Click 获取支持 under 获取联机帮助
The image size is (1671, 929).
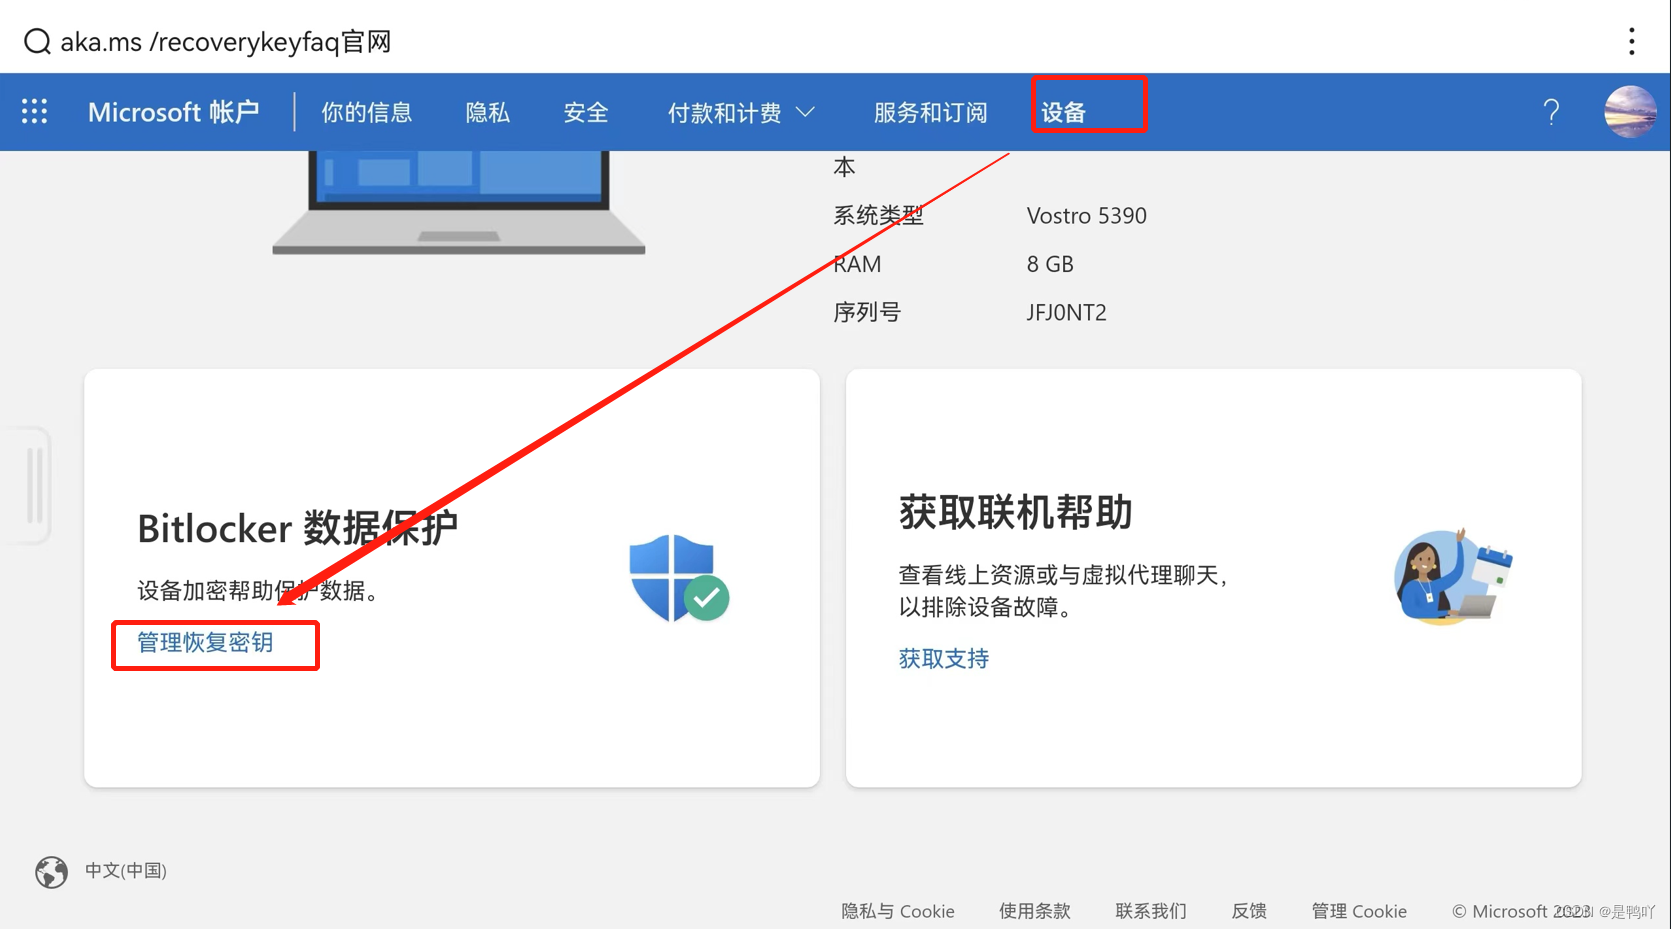(x=942, y=657)
